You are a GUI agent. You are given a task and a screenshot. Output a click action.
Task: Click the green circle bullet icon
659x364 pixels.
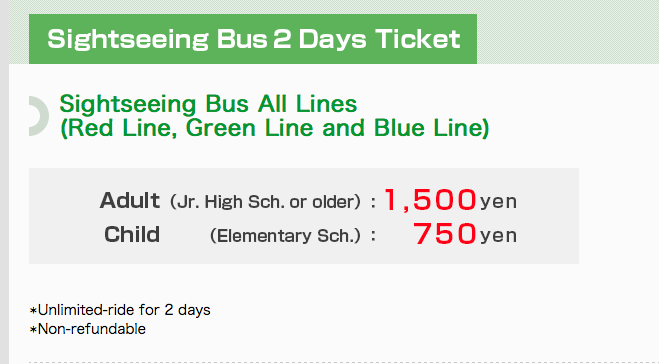point(39,116)
